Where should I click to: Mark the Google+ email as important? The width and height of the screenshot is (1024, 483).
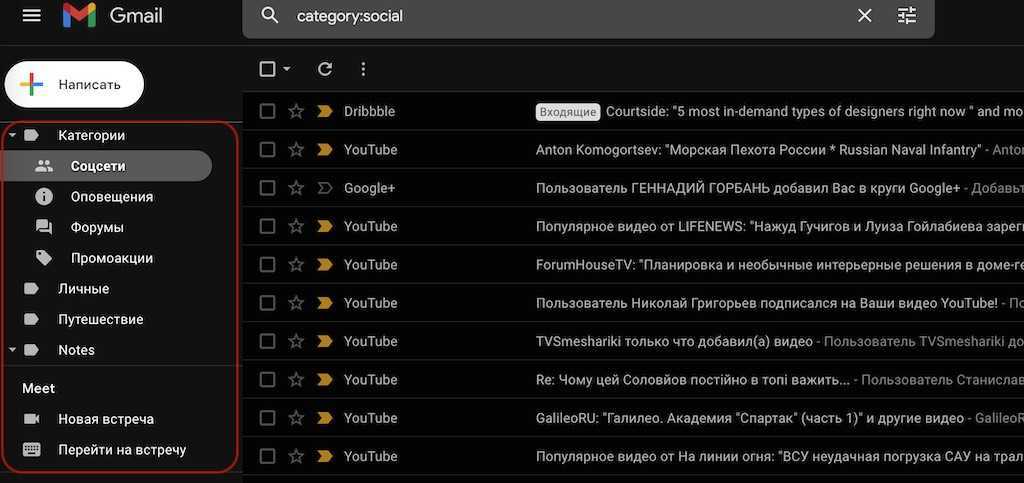(x=325, y=188)
